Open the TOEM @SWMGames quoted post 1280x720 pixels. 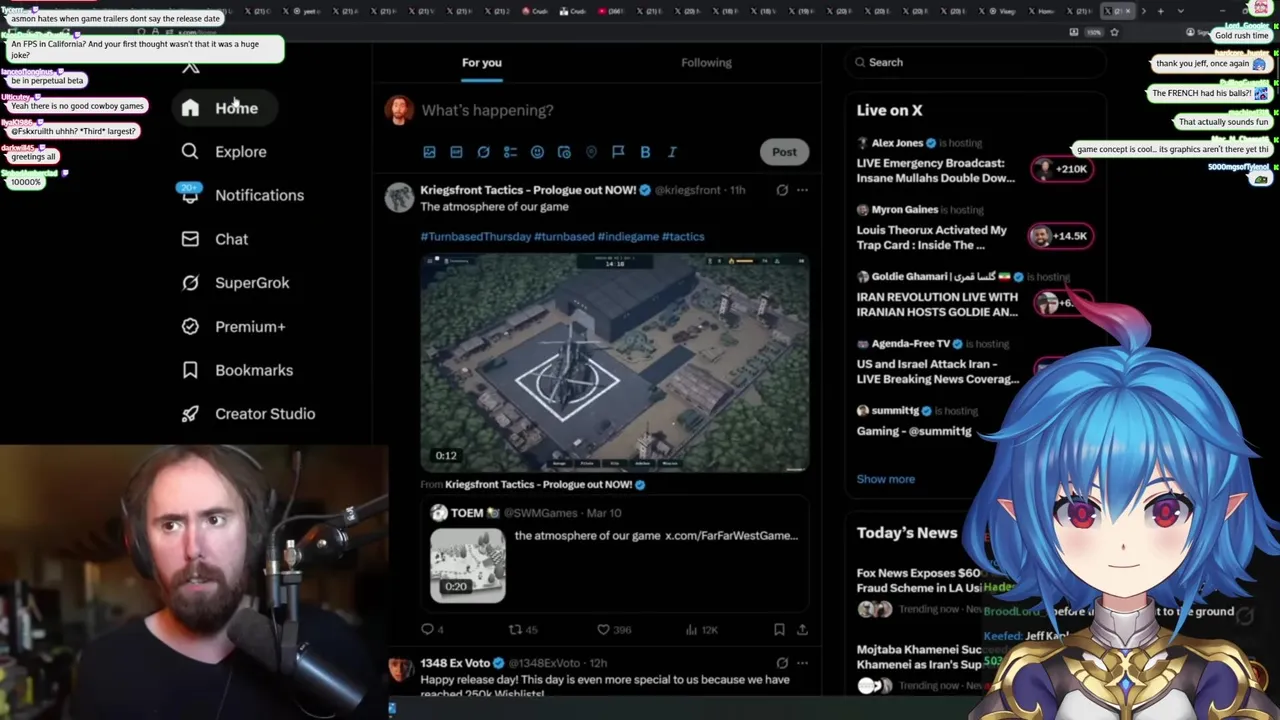tap(614, 556)
